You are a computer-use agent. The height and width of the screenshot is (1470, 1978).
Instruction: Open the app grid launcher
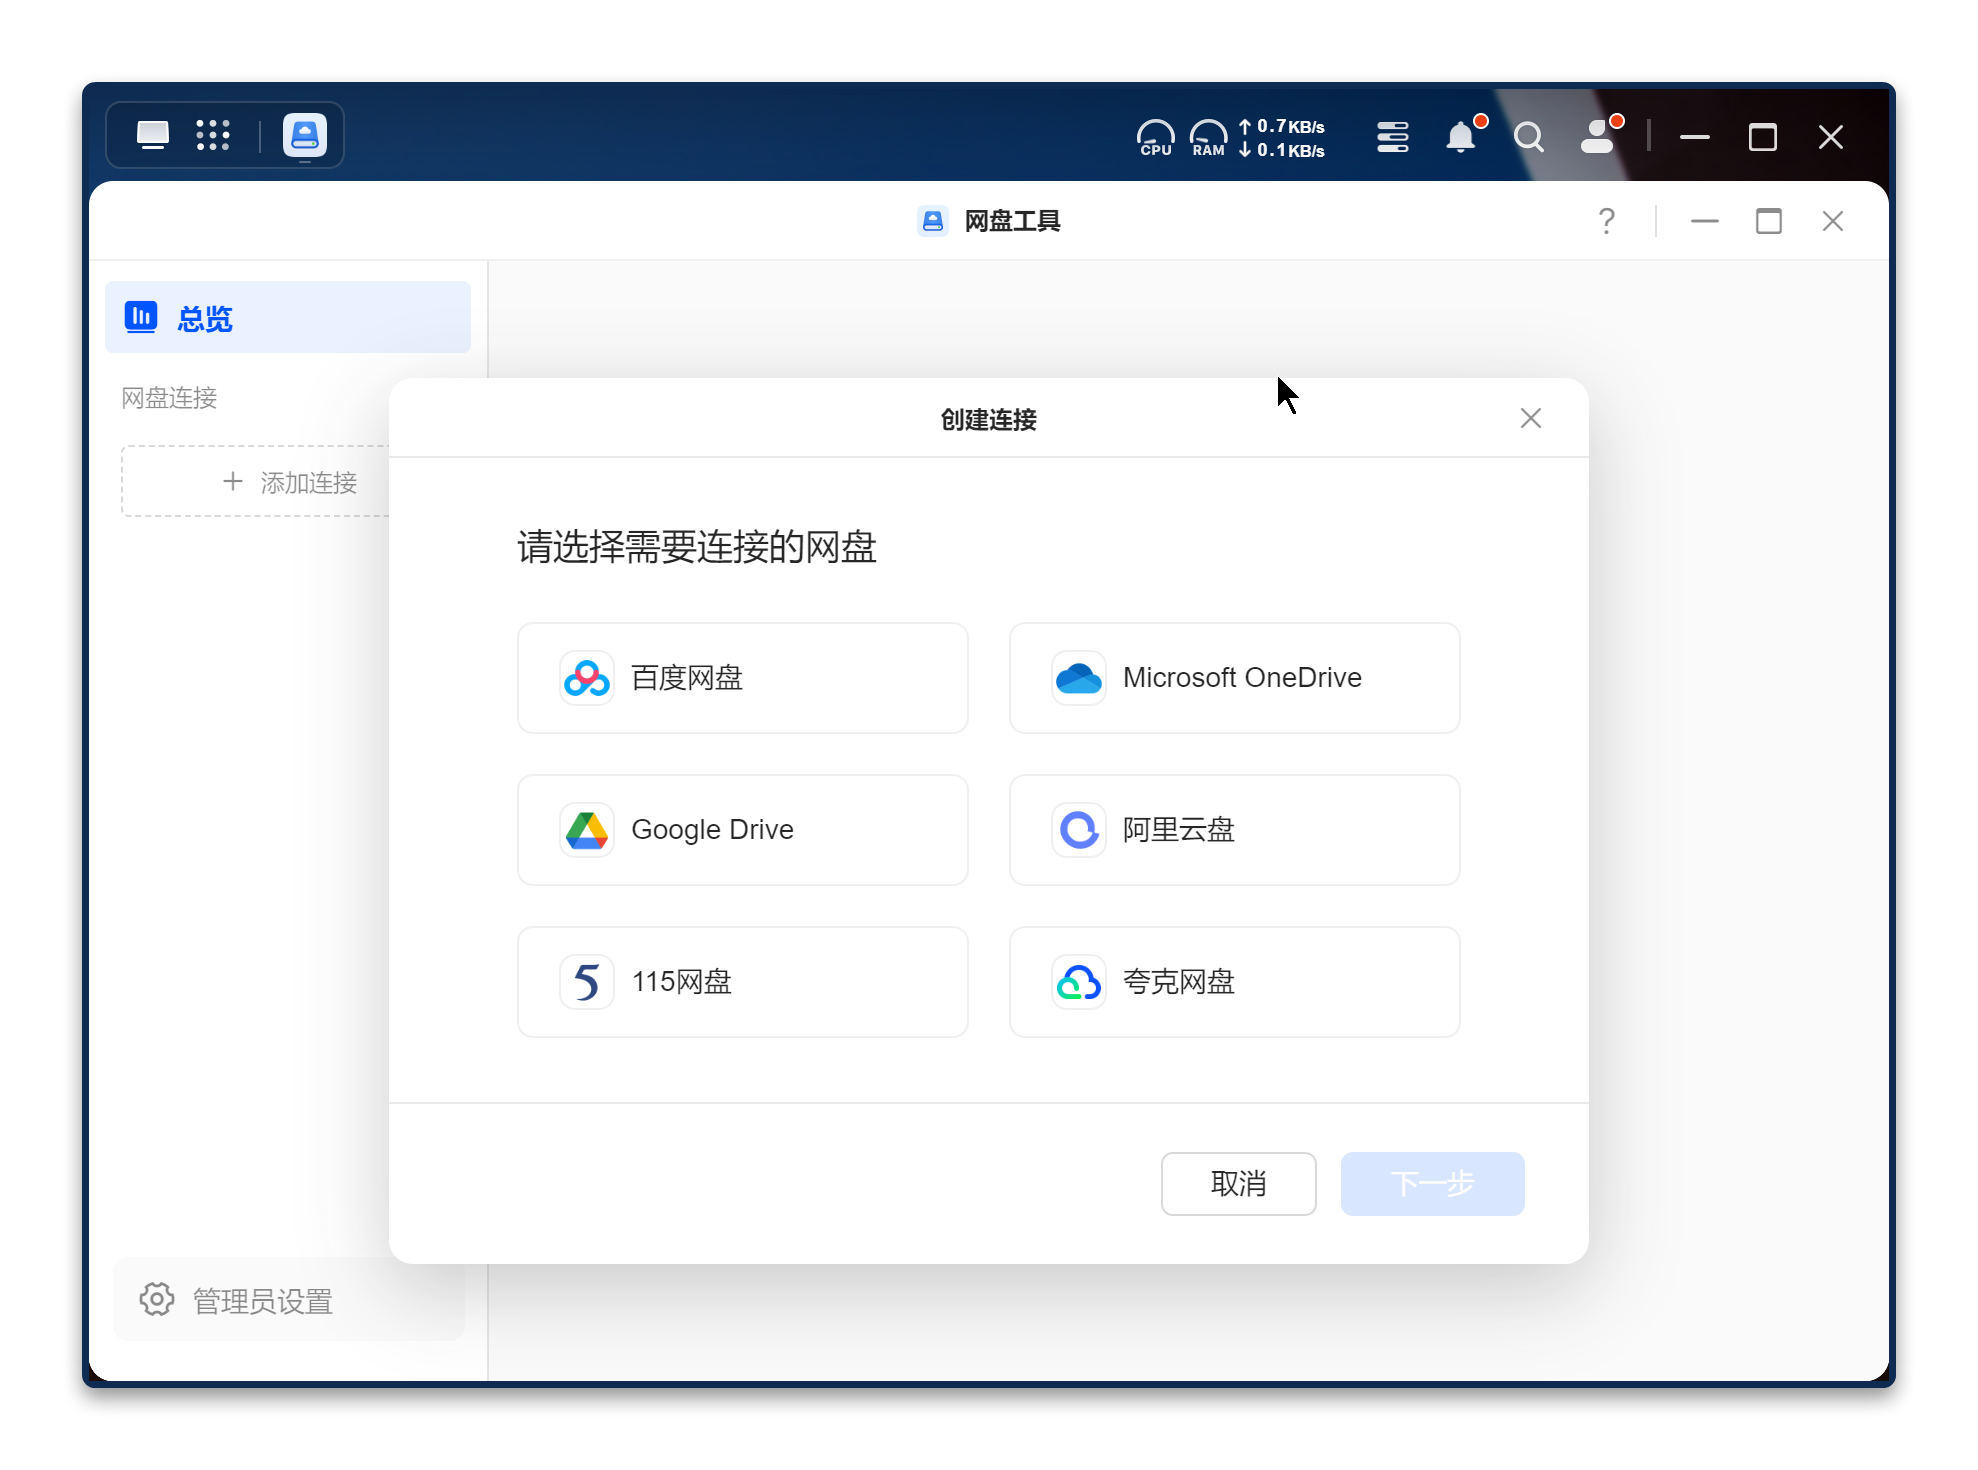213,135
